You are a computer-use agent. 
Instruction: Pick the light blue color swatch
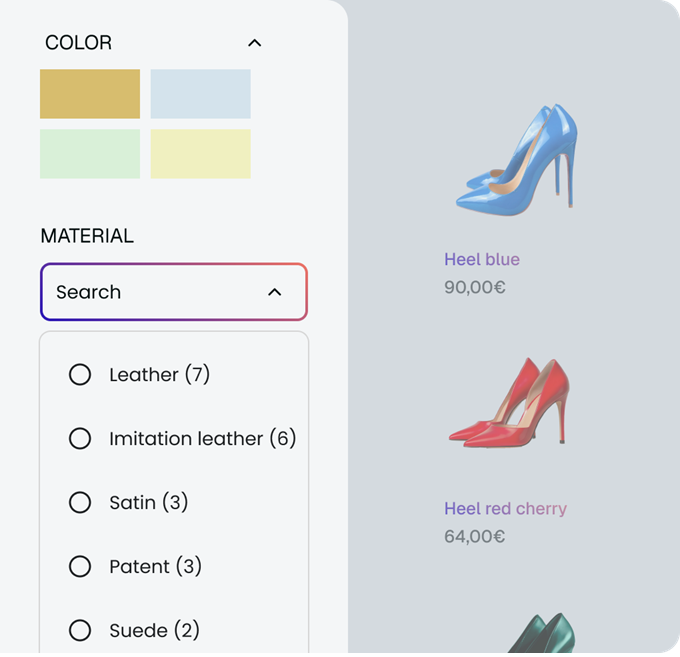point(200,94)
